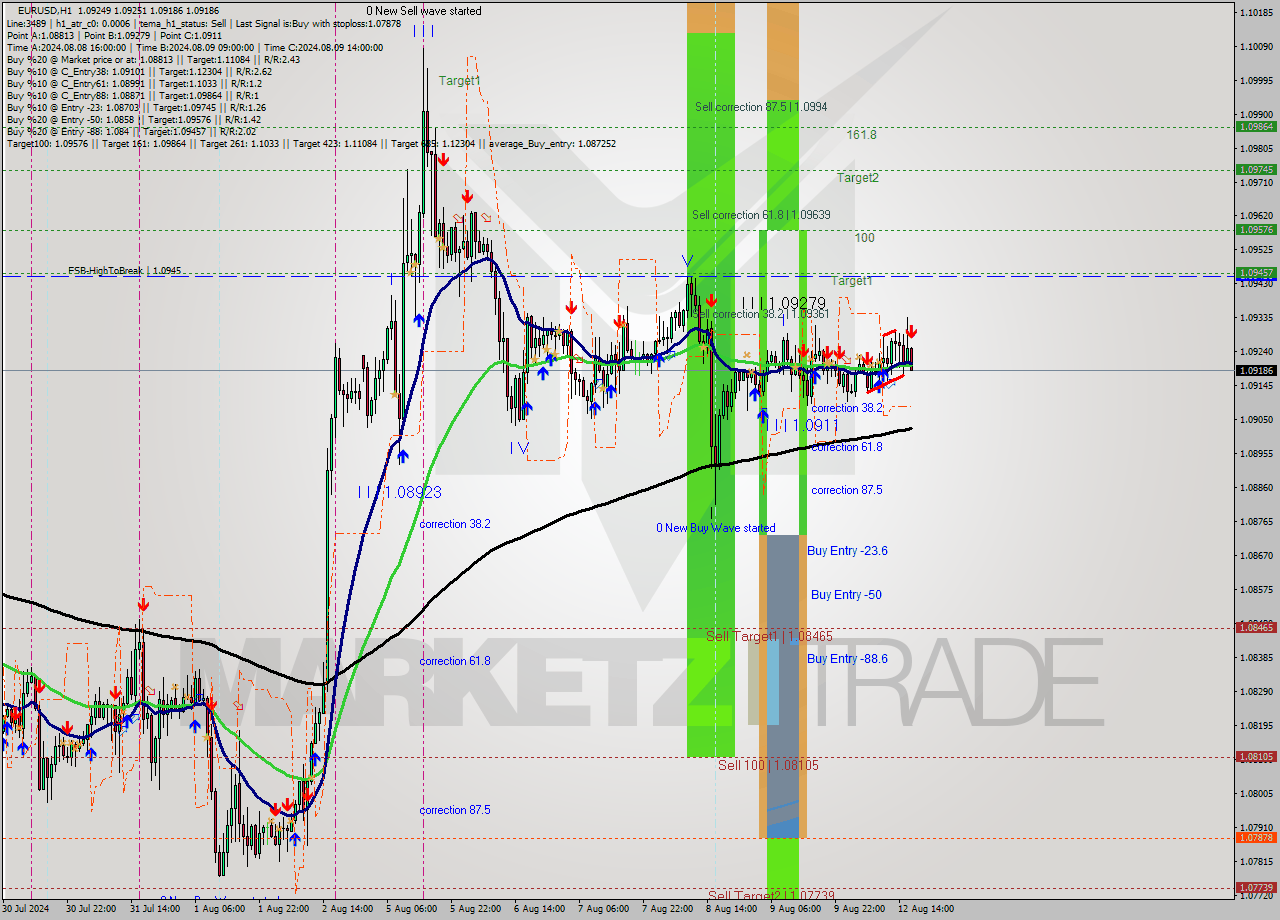Click the red 1.08105 price tag on axis
This screenshot has height=920, width=1280.
click(x=1256, y=757)
